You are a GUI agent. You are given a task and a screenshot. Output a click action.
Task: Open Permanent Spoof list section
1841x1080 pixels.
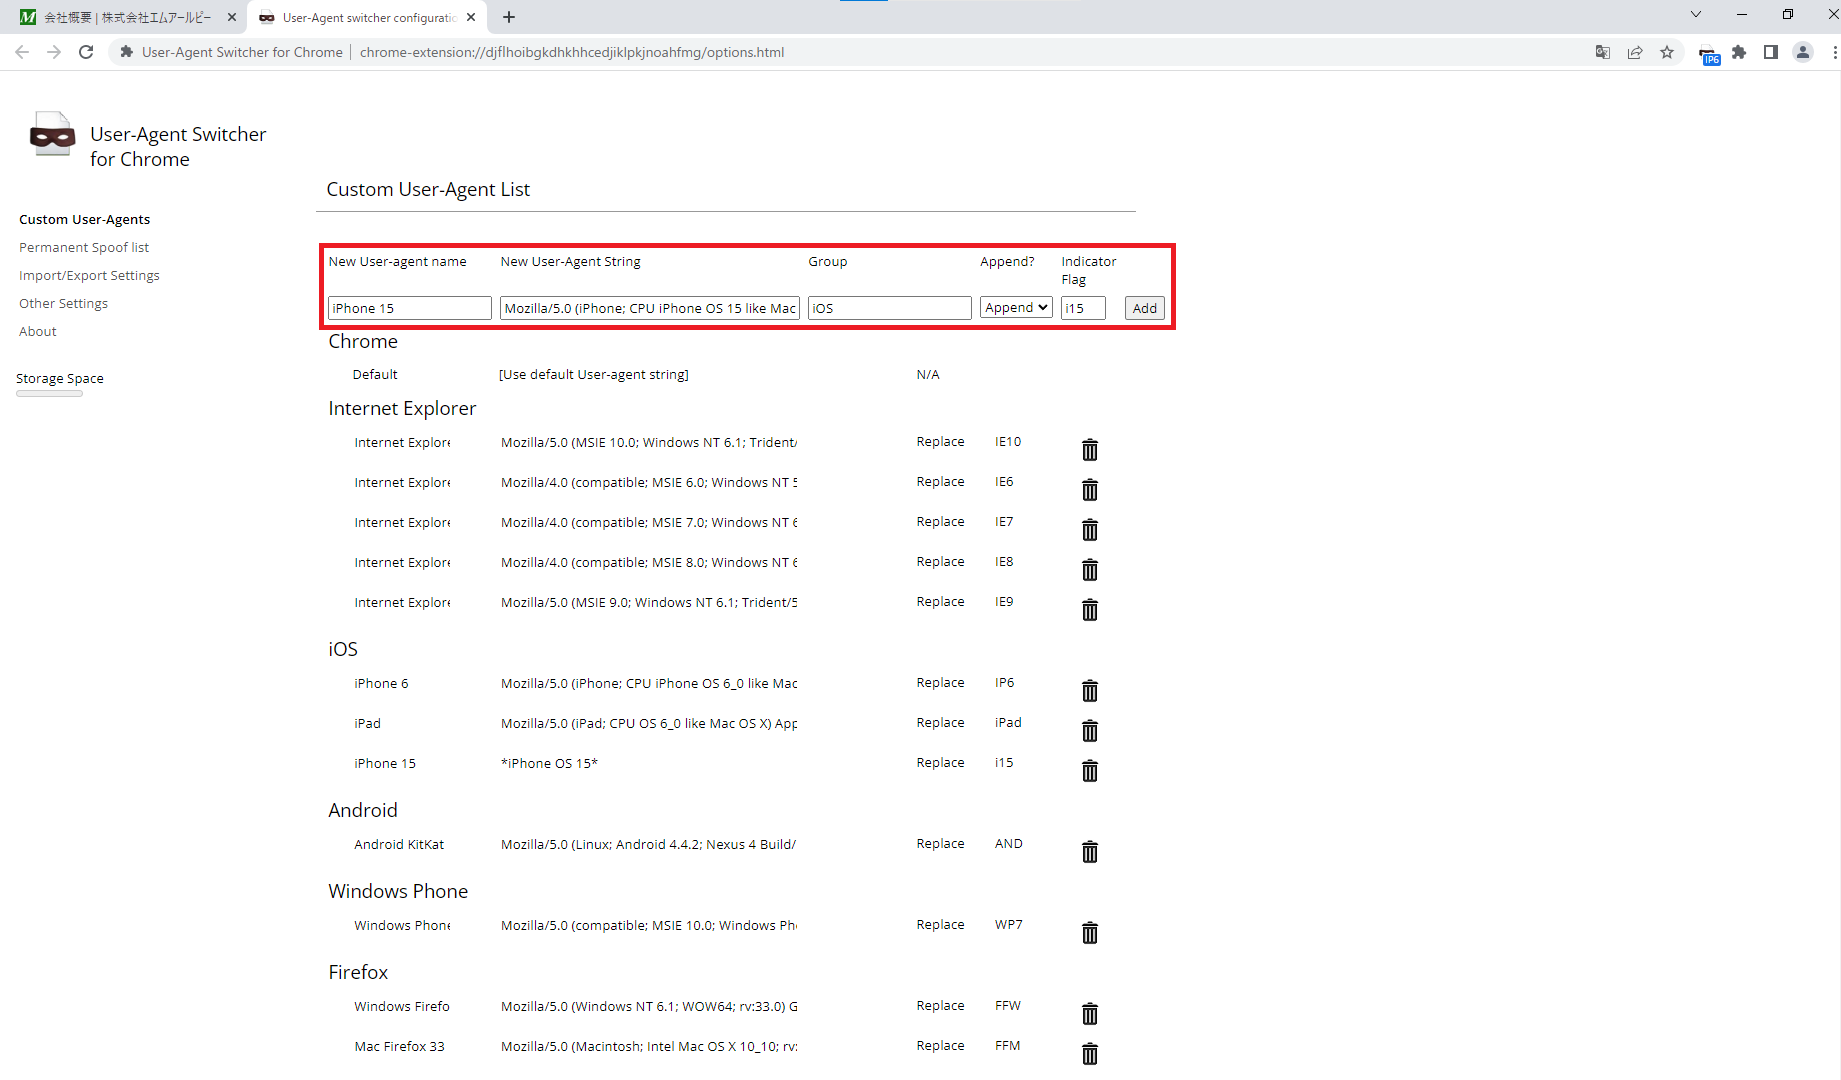(x=84, y=247)
